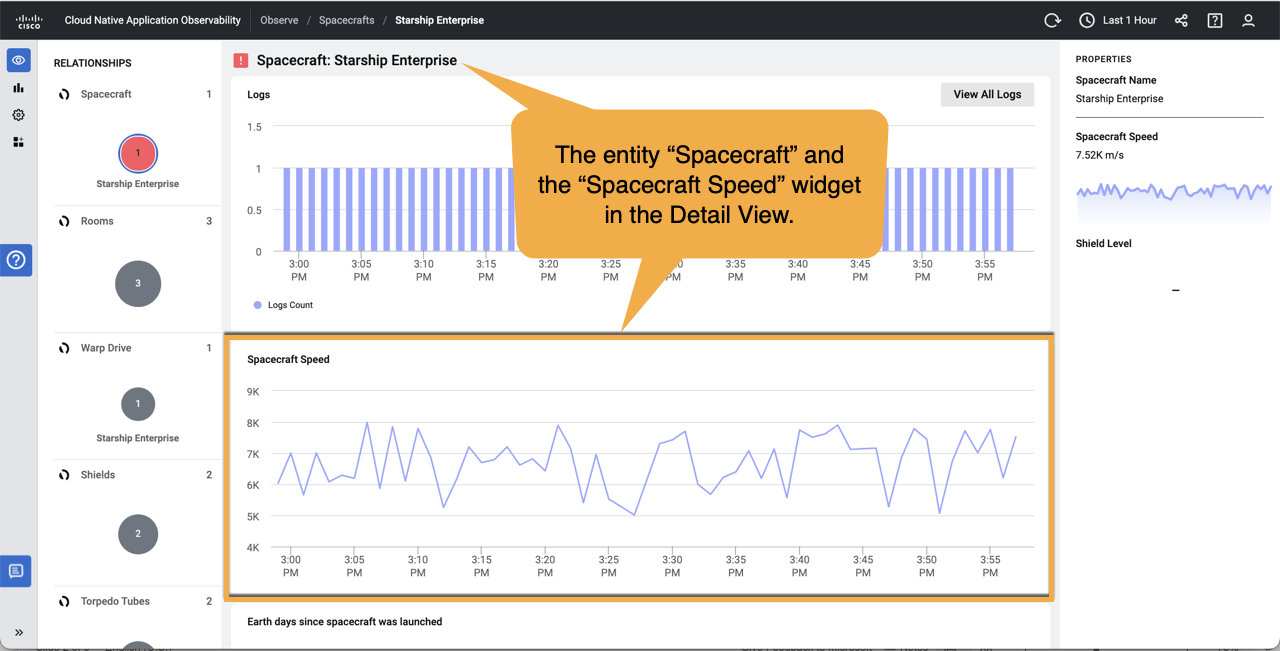
Task: Click the refresh icon in top bar
Action: (x=1055, y=20)
